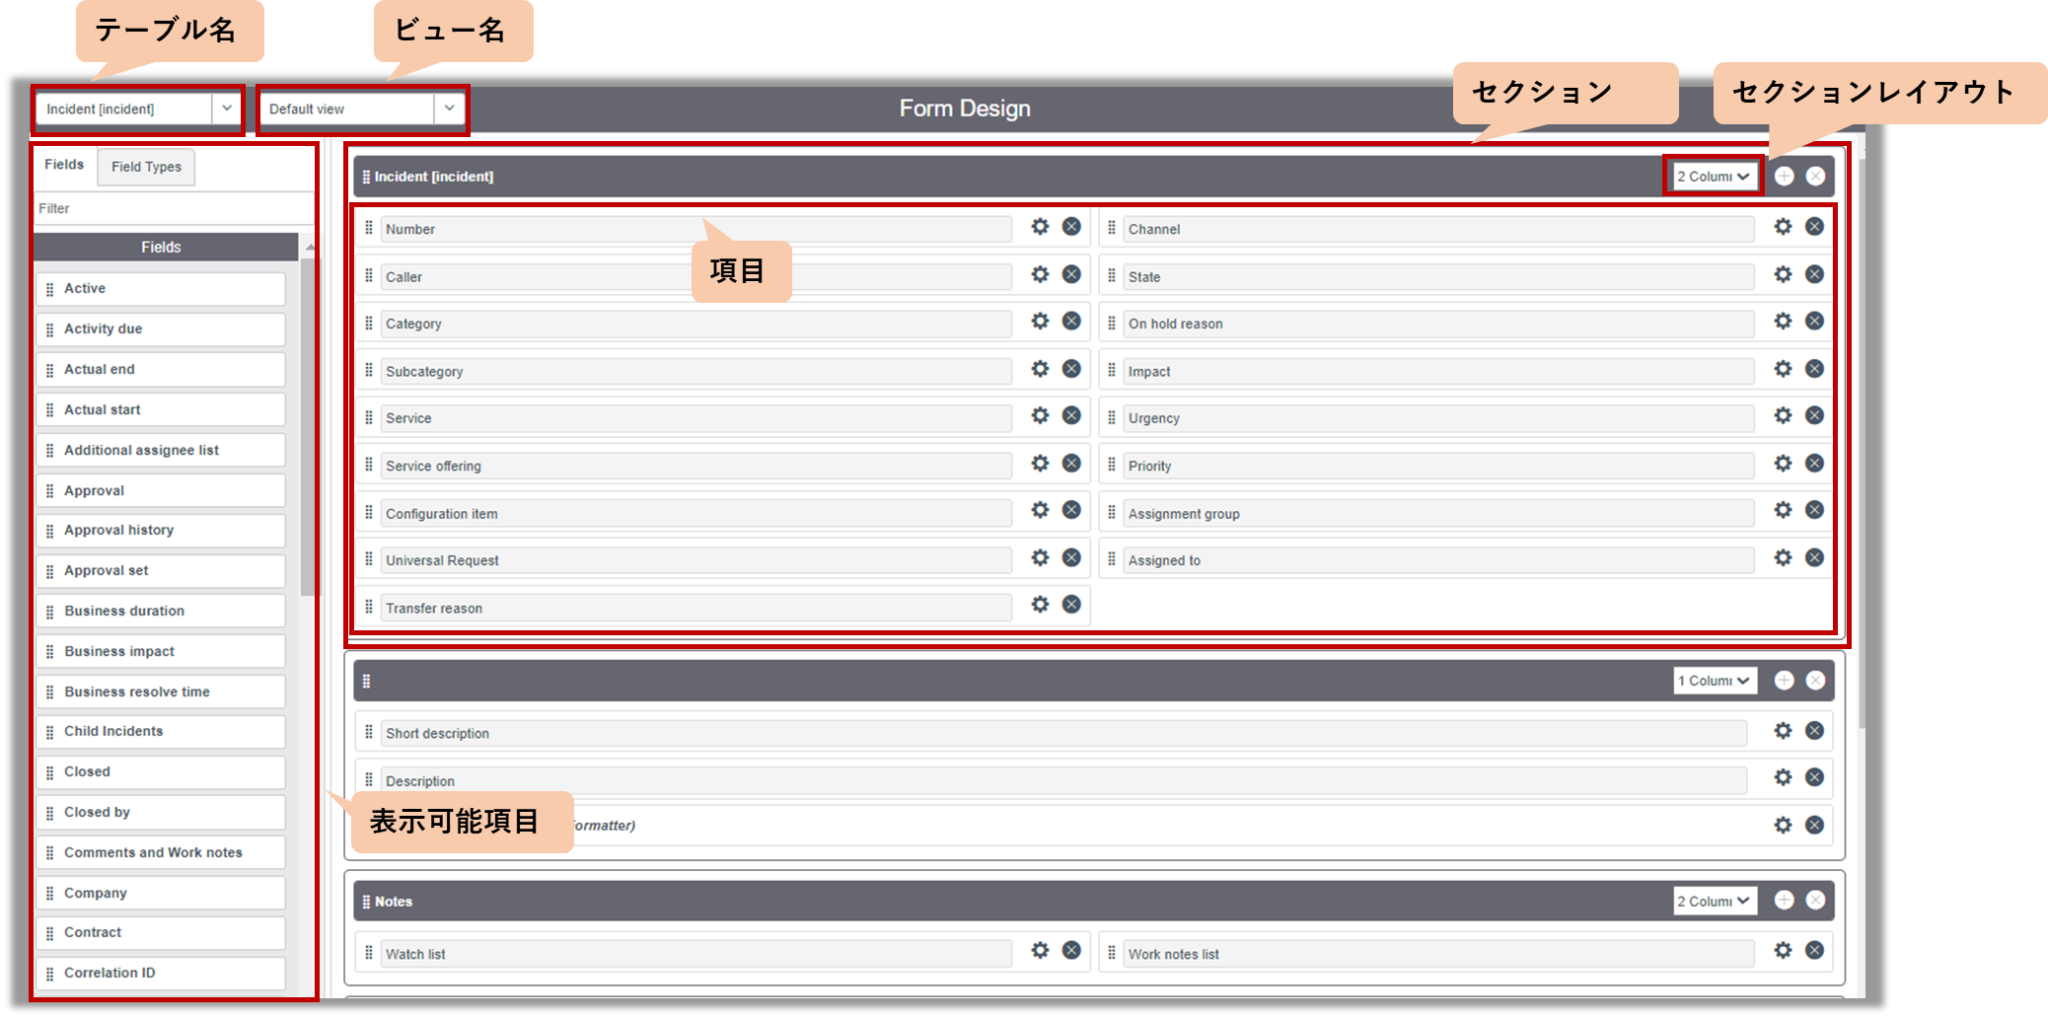Switch to the Field Types tab
Viewport: 2048px width, 1018px height.
point(146,167)
